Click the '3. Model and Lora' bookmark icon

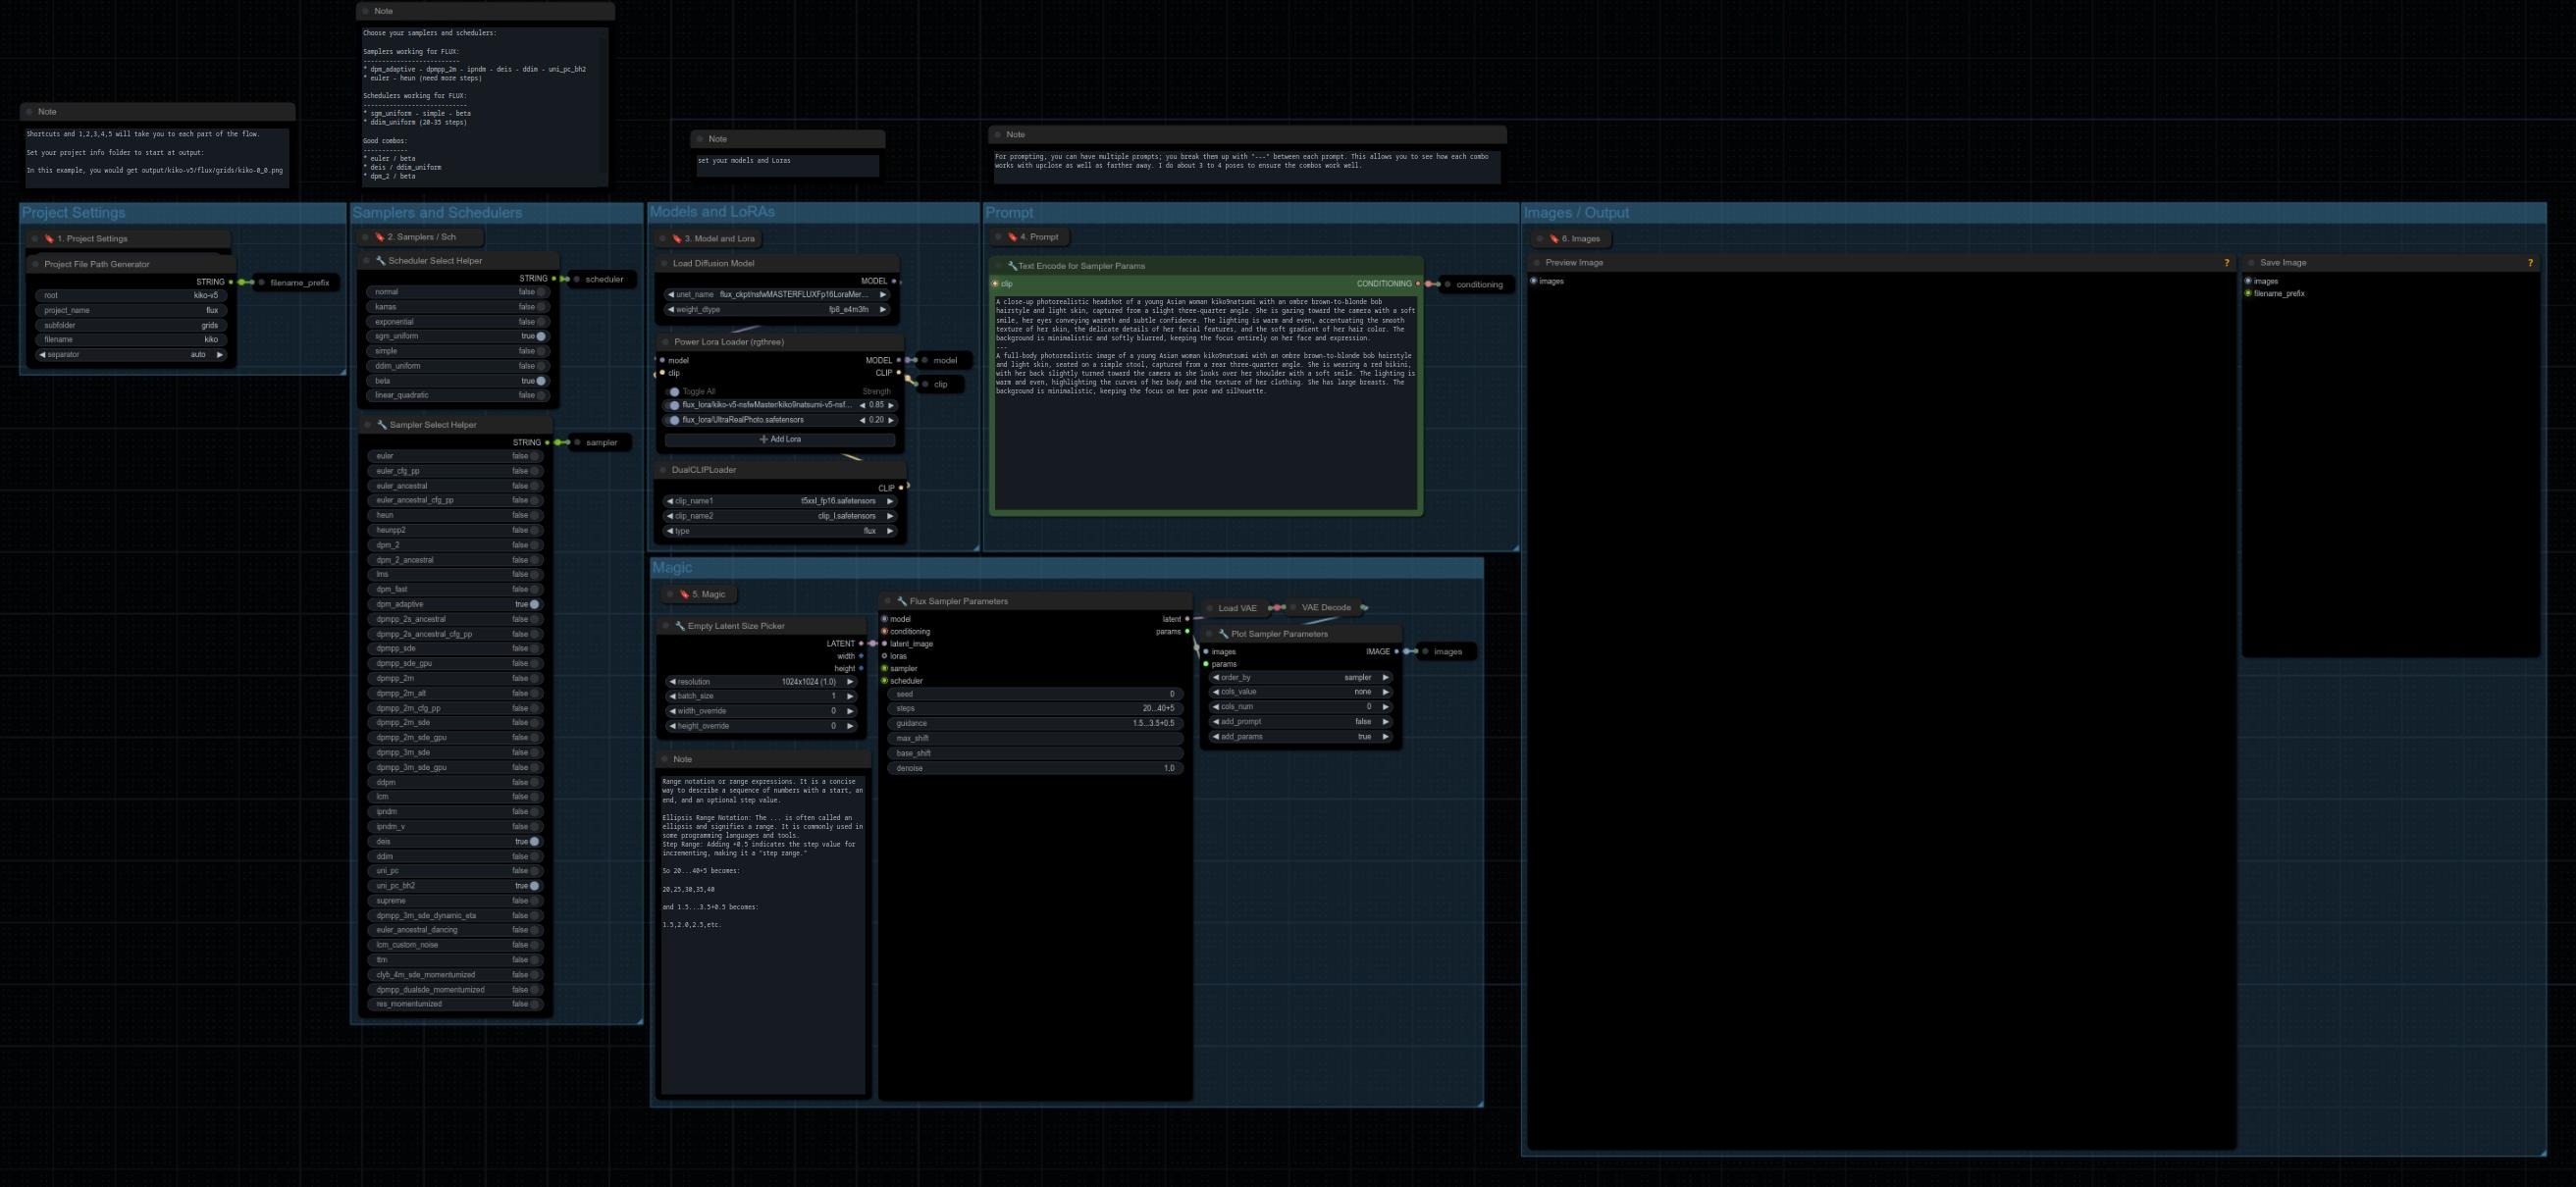click(677, 239)
